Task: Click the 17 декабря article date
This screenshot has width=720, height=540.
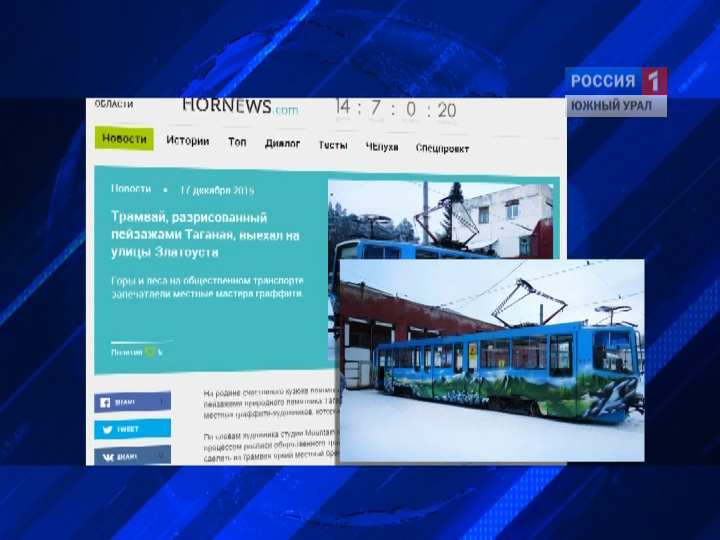Action: (x=217, y=189)
